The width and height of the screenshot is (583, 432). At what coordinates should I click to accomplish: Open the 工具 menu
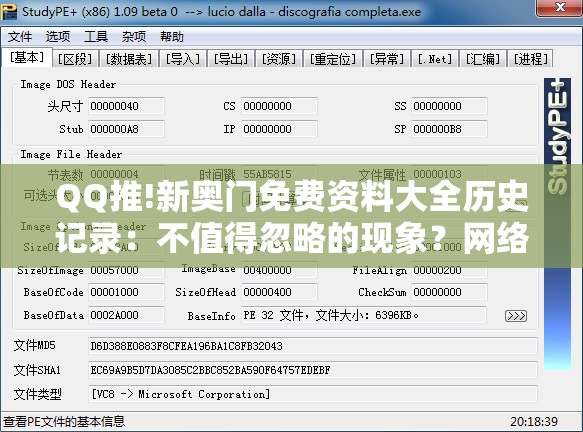tap(96, 36)
